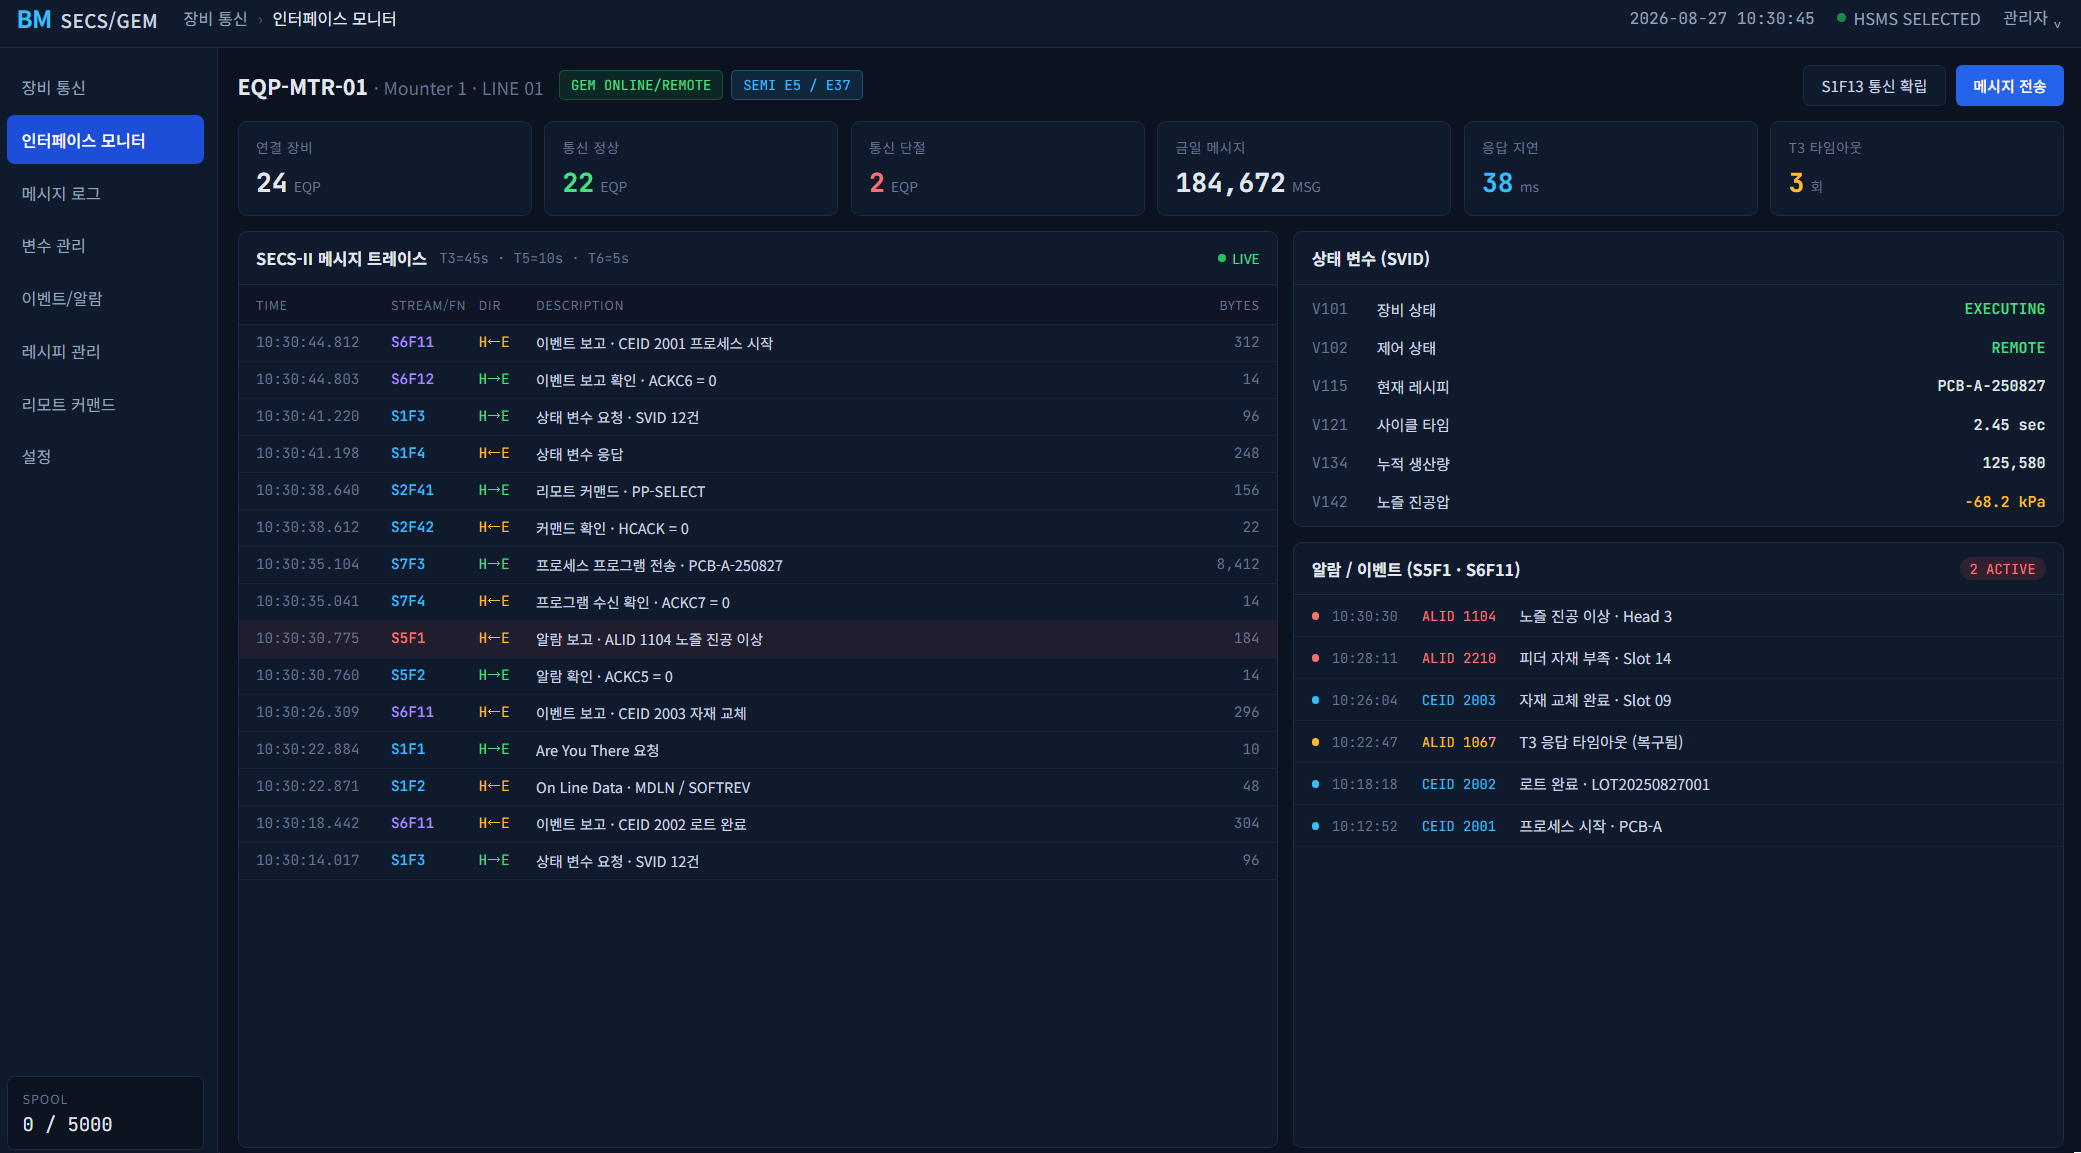Click the GEM ONLINE/REMOTE status badge

coord(641,86)
